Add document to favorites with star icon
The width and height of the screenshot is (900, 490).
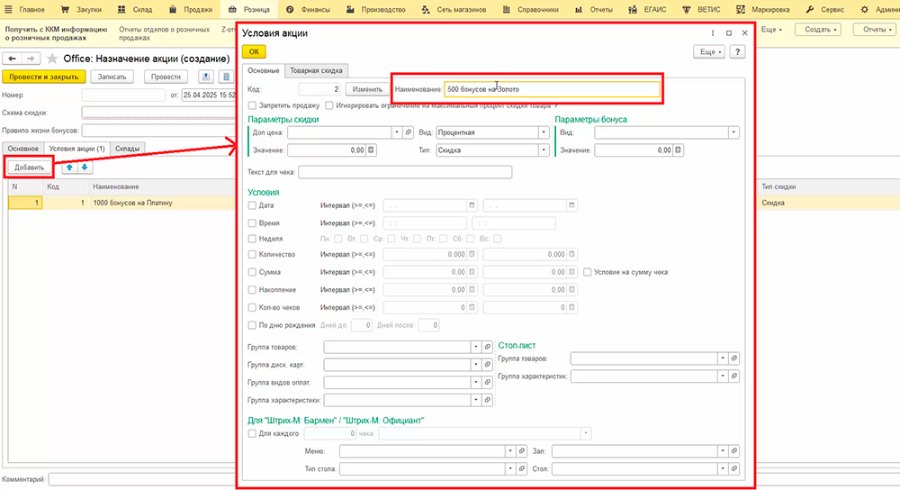(52, 59)
